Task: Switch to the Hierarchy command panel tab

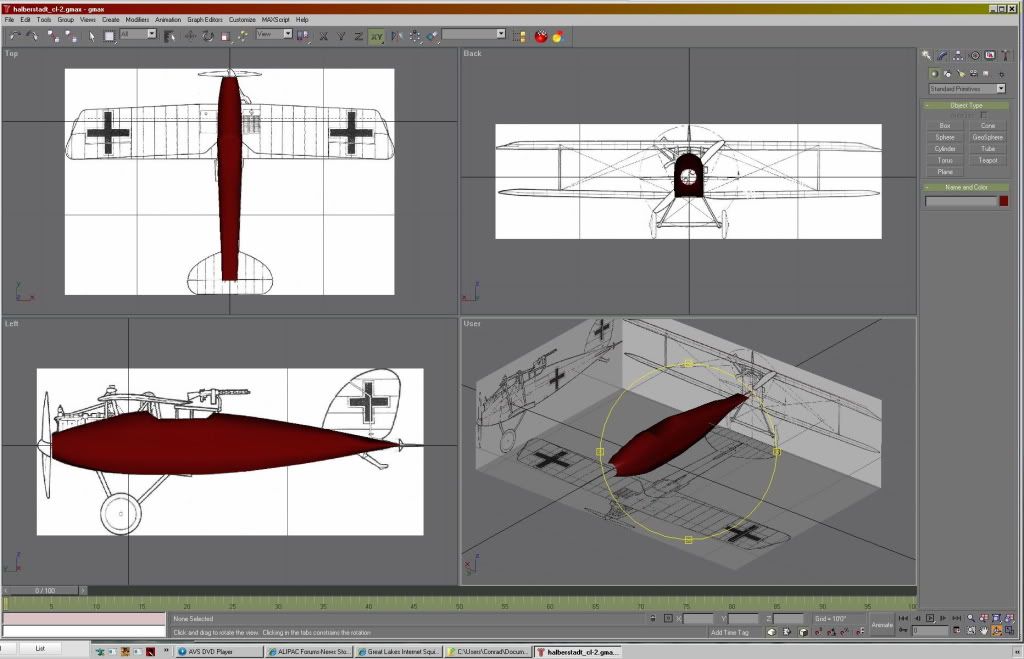Action: 958,56
